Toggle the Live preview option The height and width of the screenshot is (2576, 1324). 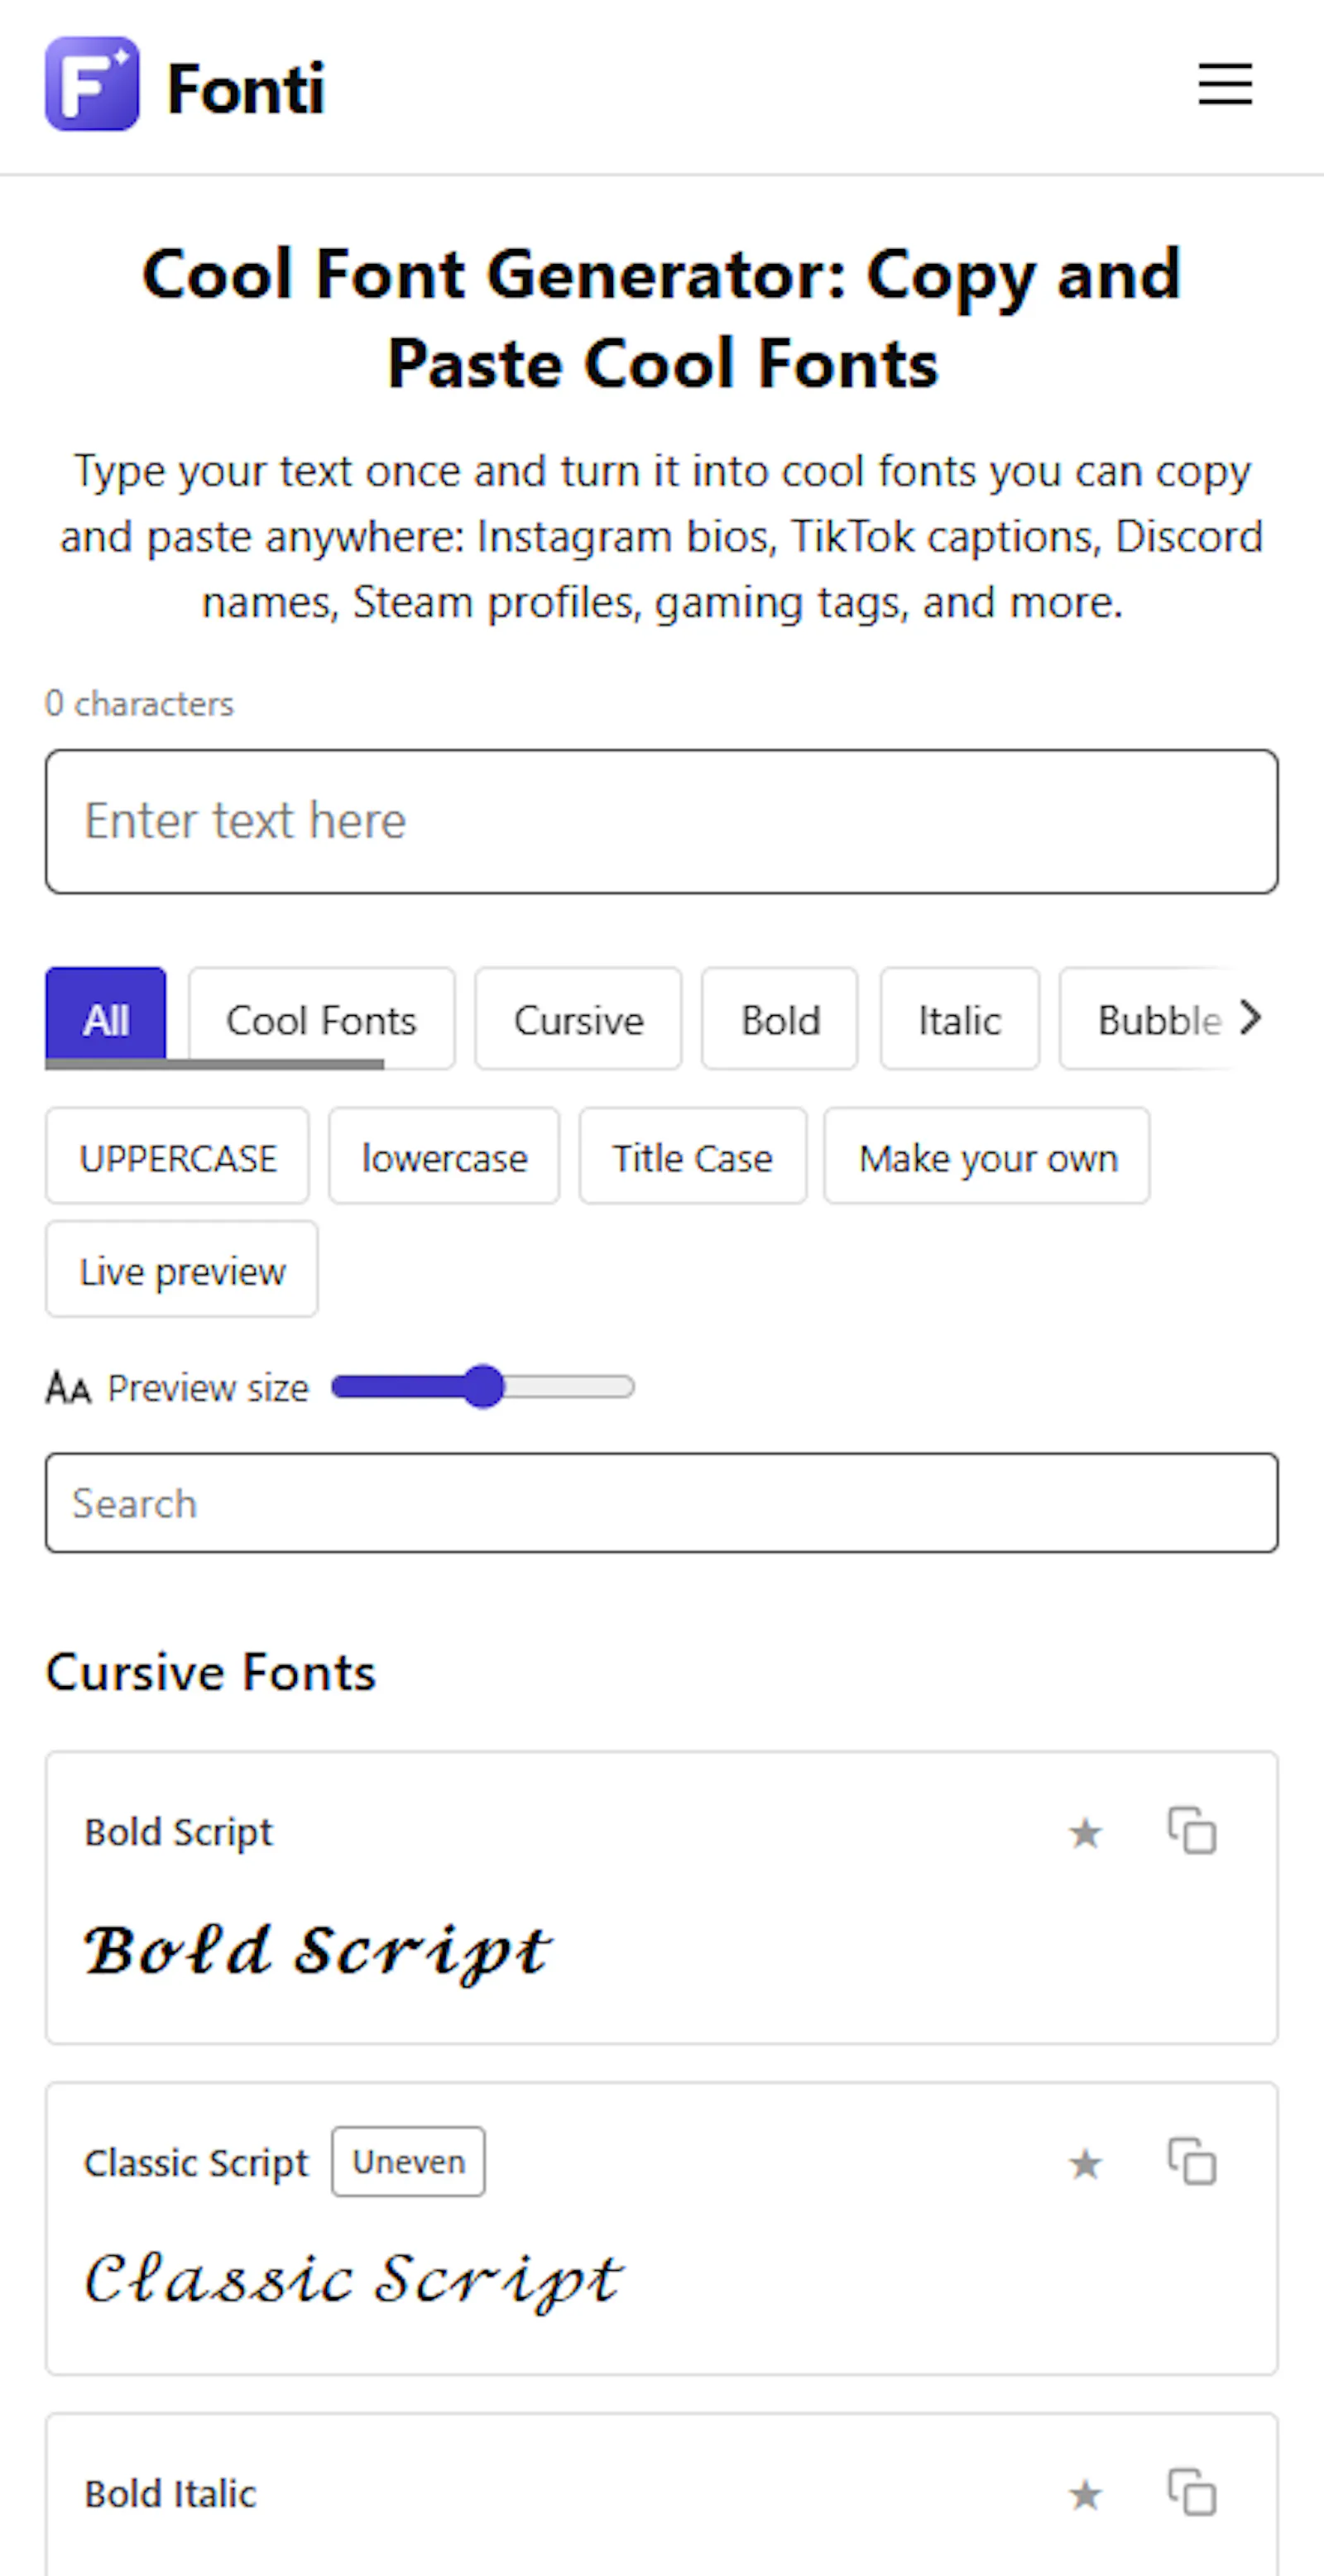click(x=182, y=1269)
